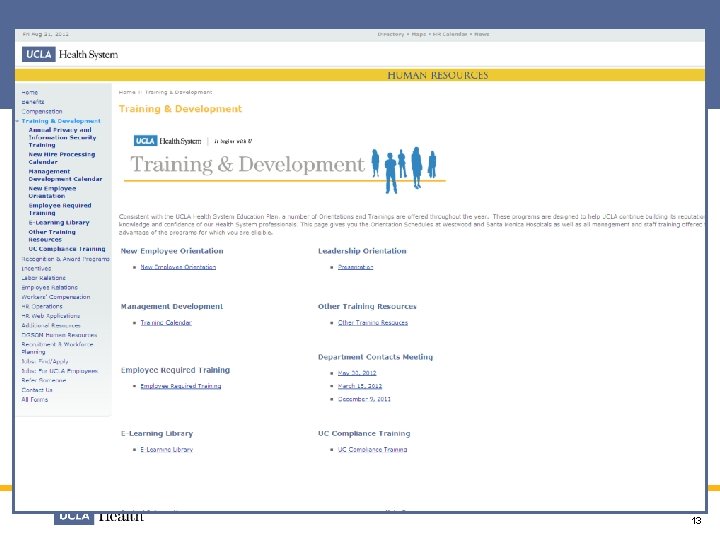Open the UC Compliance Training bulleted link
720x540 pixels.
click(x=372, y=450)
